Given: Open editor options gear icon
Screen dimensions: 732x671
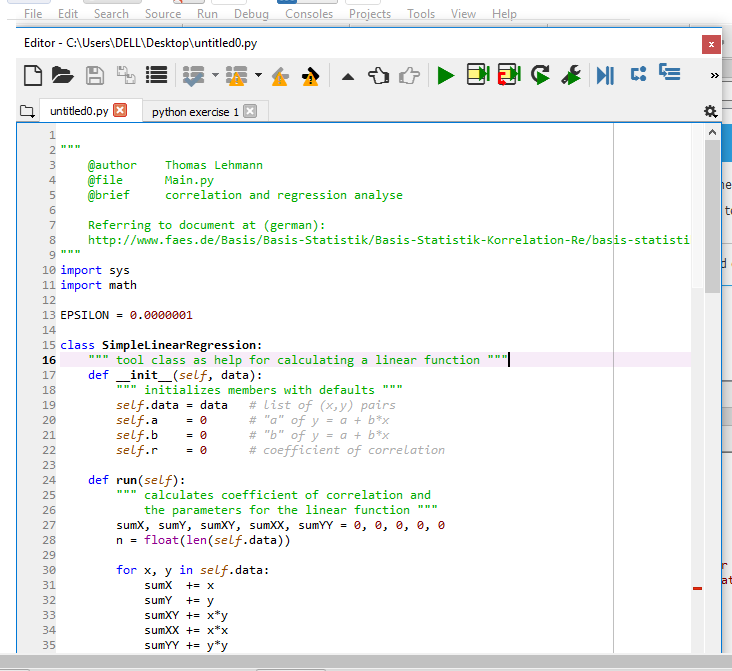Looking at the screenshot, I should coord(710,111).
